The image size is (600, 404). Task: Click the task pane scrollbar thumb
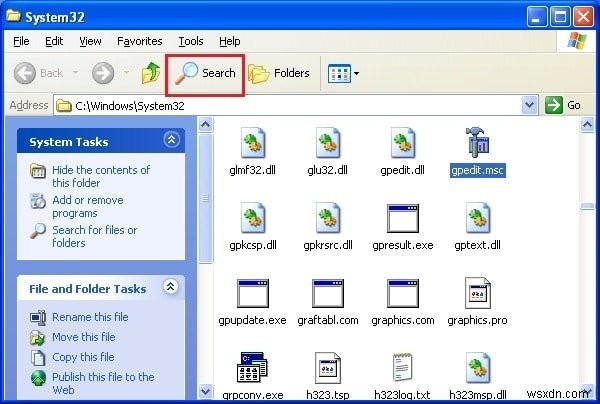pyautogui.click(x=205, y=198)
